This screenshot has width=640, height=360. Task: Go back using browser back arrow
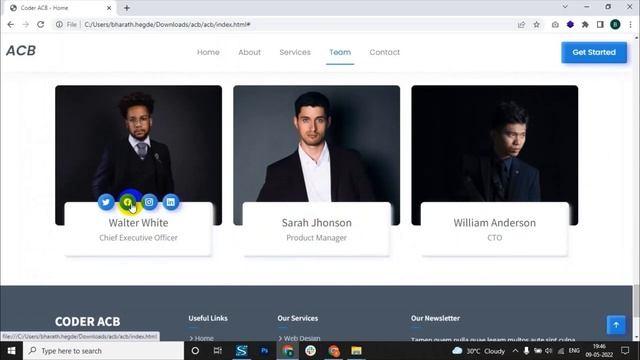pyautogui.click(x=11, y=24)
